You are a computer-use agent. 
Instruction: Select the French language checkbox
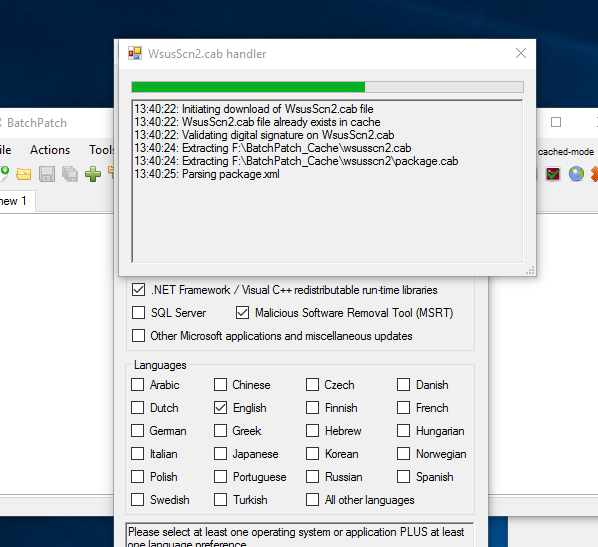pos(403,407)
